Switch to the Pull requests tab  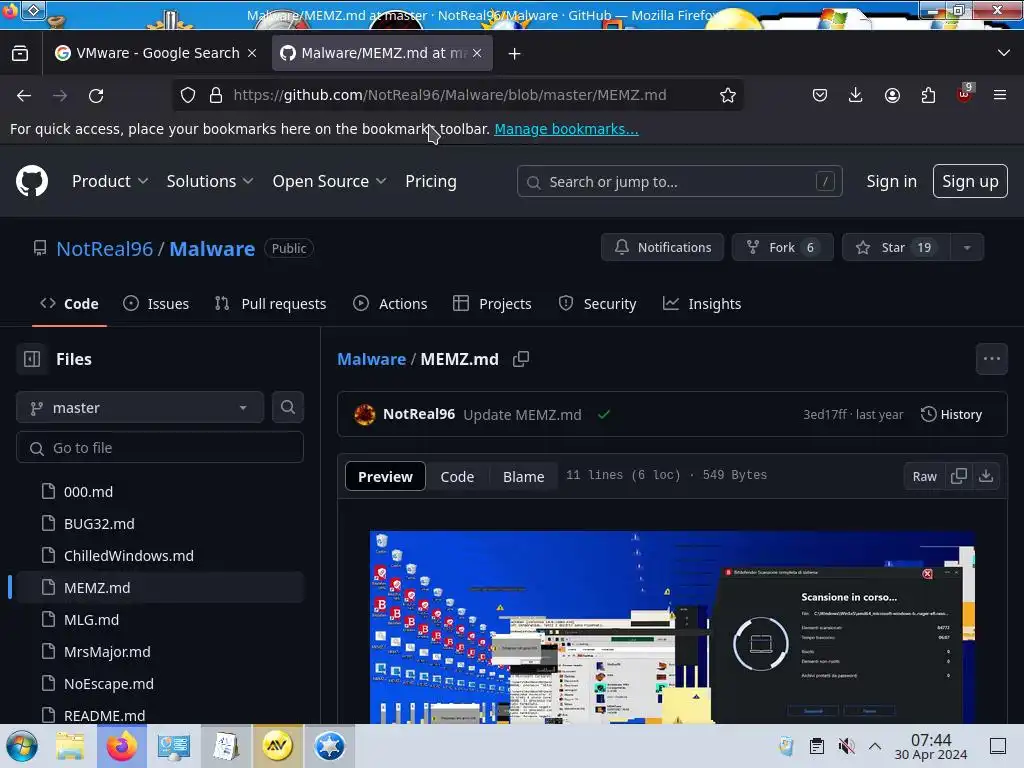click(x=270, y=304)
